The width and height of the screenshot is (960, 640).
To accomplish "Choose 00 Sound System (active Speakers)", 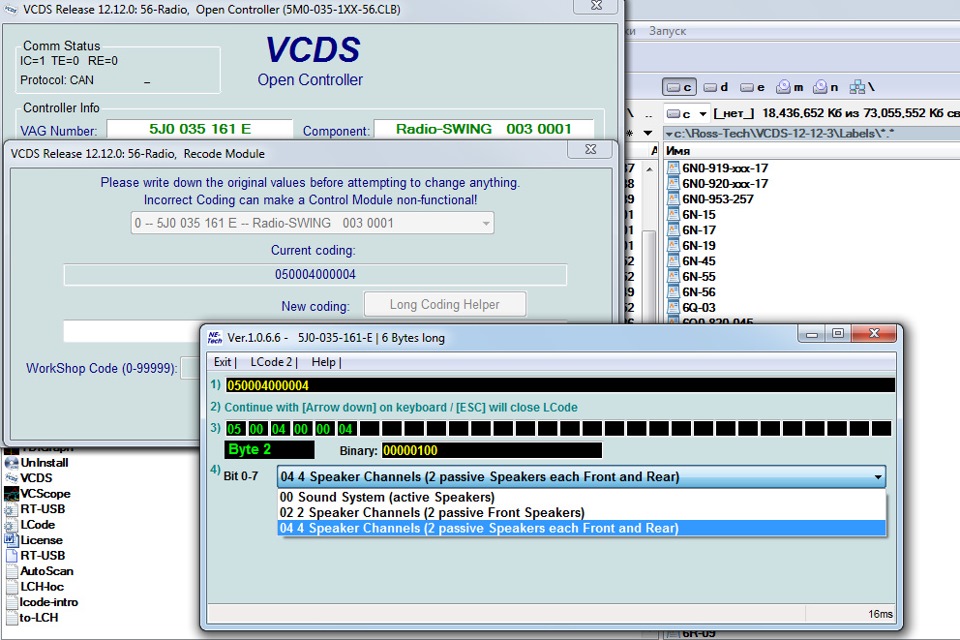I will (582, 497).
